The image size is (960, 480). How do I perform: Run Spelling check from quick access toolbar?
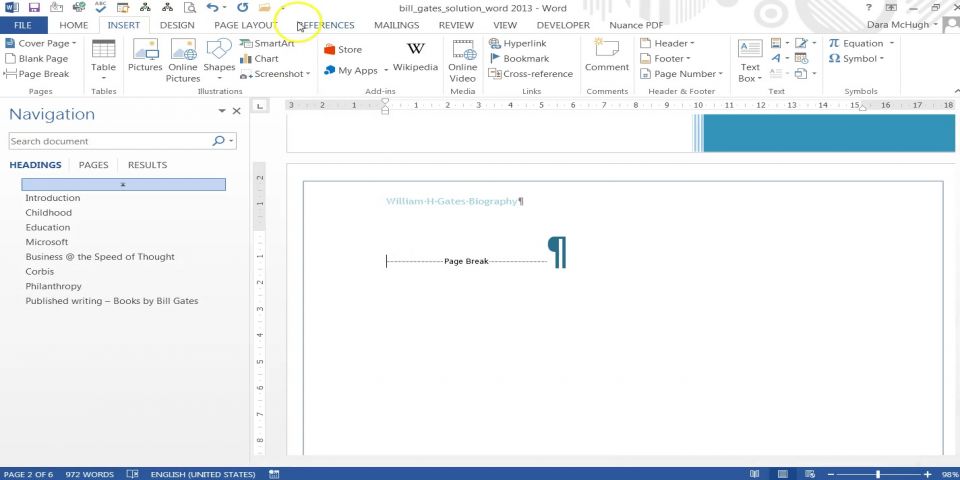click(x=100, y=7)
